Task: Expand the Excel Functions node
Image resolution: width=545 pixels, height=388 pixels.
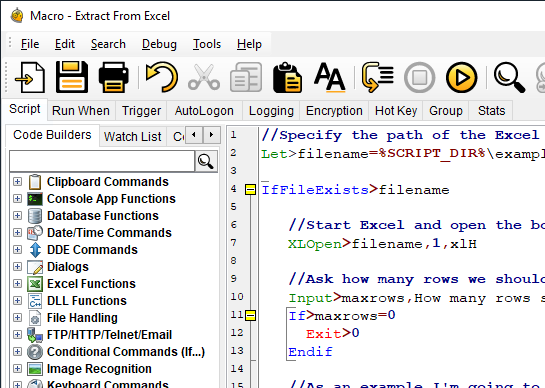Action: [x=17, y=284]
